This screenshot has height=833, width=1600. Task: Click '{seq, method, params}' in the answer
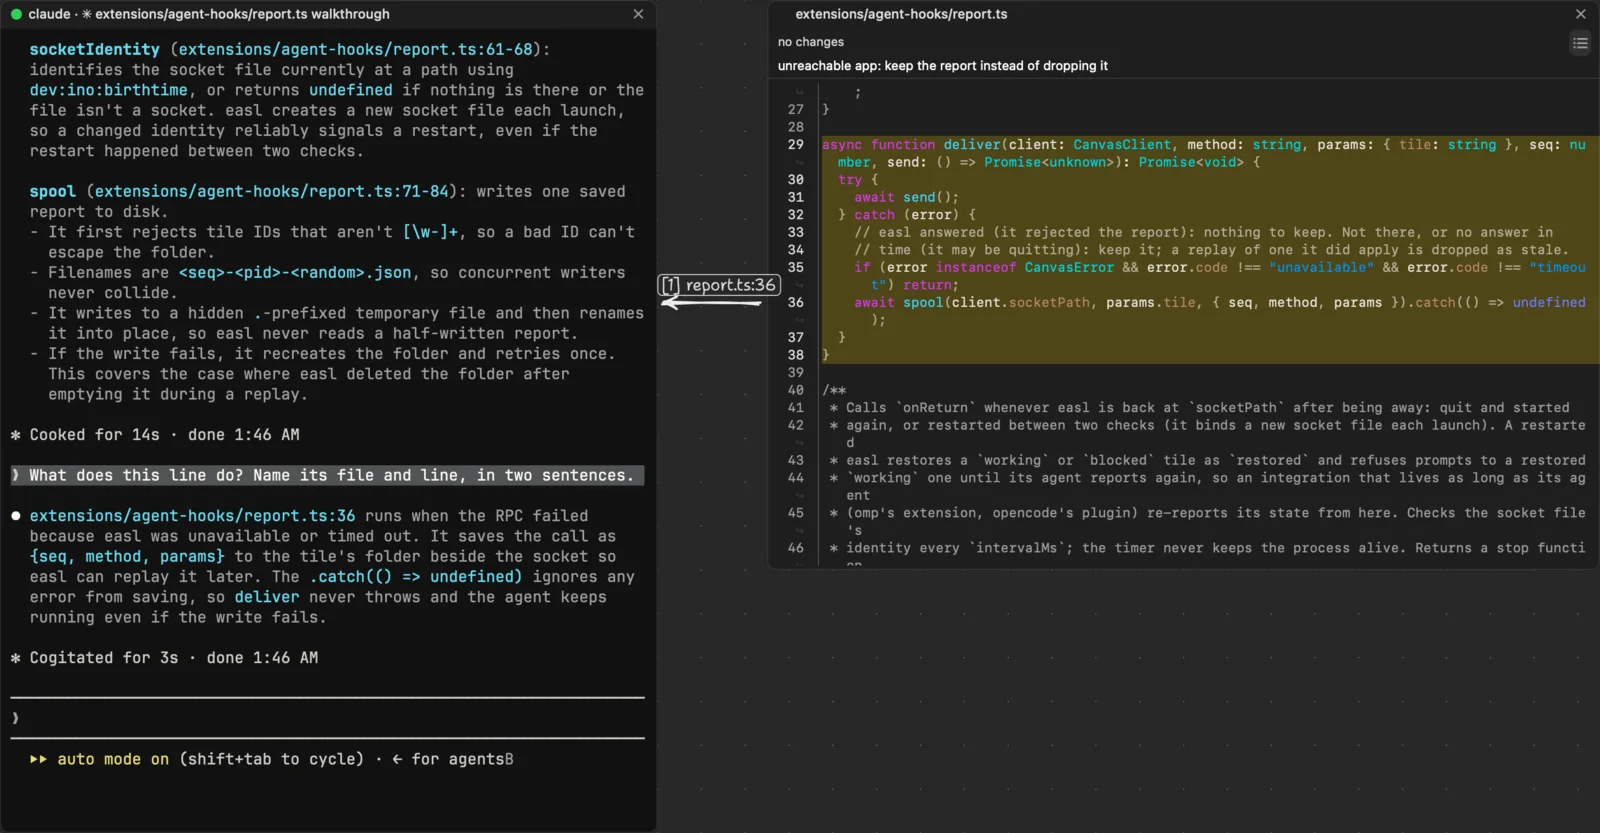[x=127, y=556]
